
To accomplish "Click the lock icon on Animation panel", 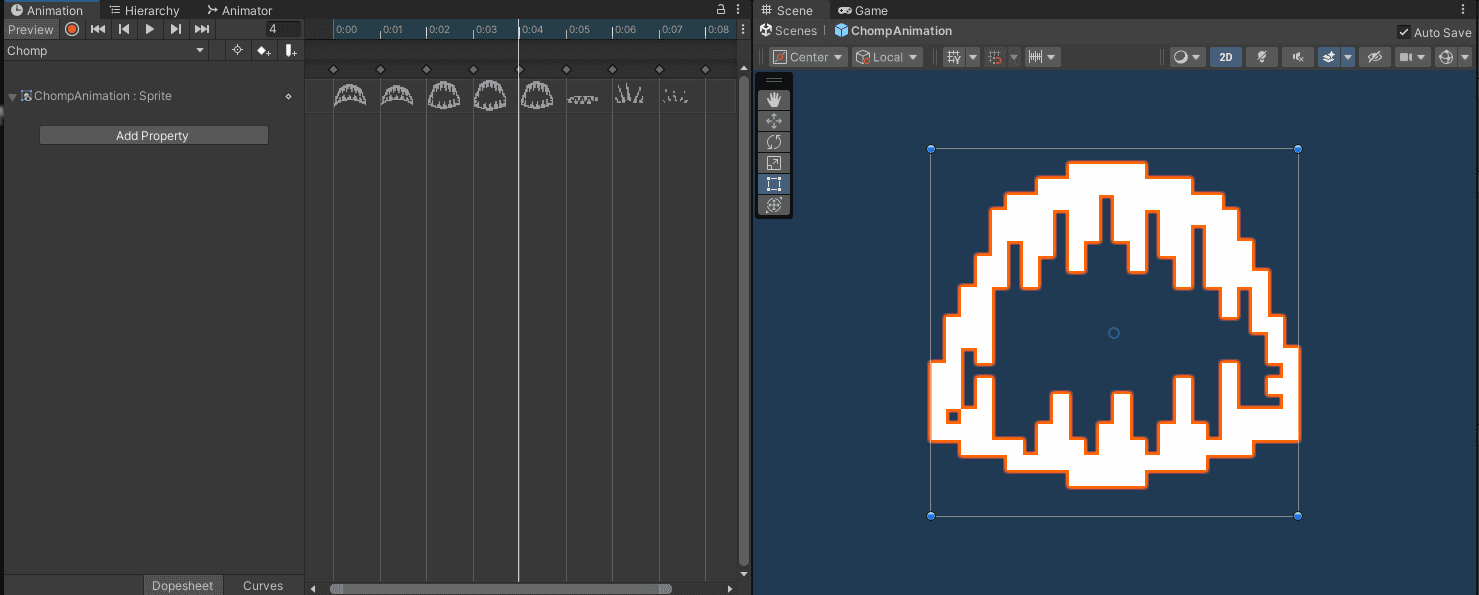I will pyautogui.click(x=721, y=9).
